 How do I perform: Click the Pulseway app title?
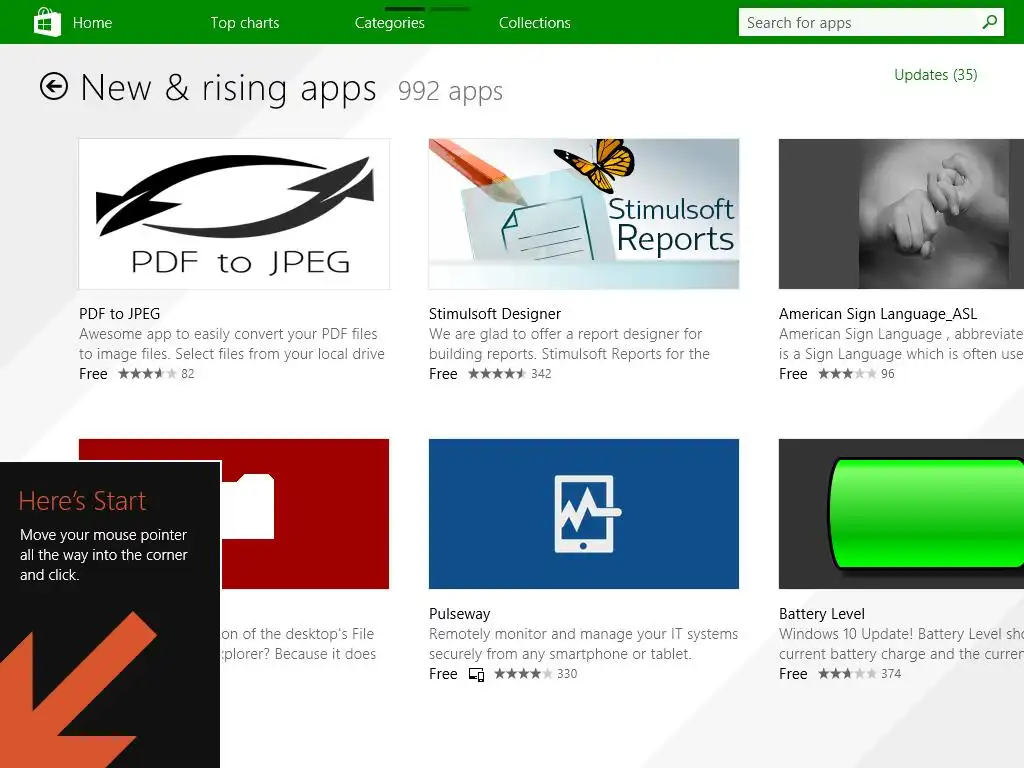click(x=460, y=614)
